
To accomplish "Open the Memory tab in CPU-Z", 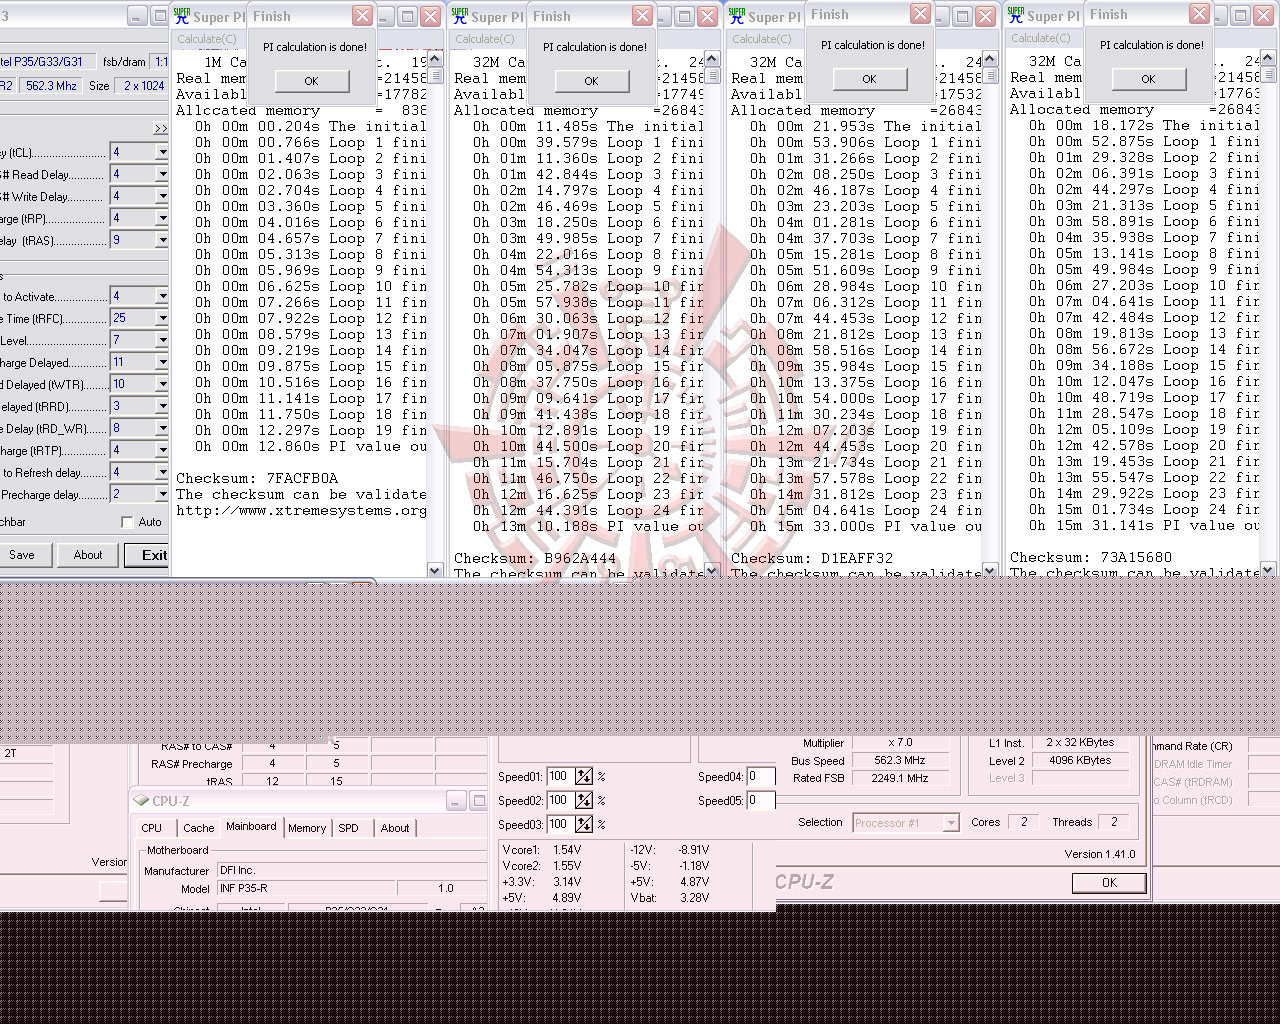I will pyautogui.click(x=307, y=828).
